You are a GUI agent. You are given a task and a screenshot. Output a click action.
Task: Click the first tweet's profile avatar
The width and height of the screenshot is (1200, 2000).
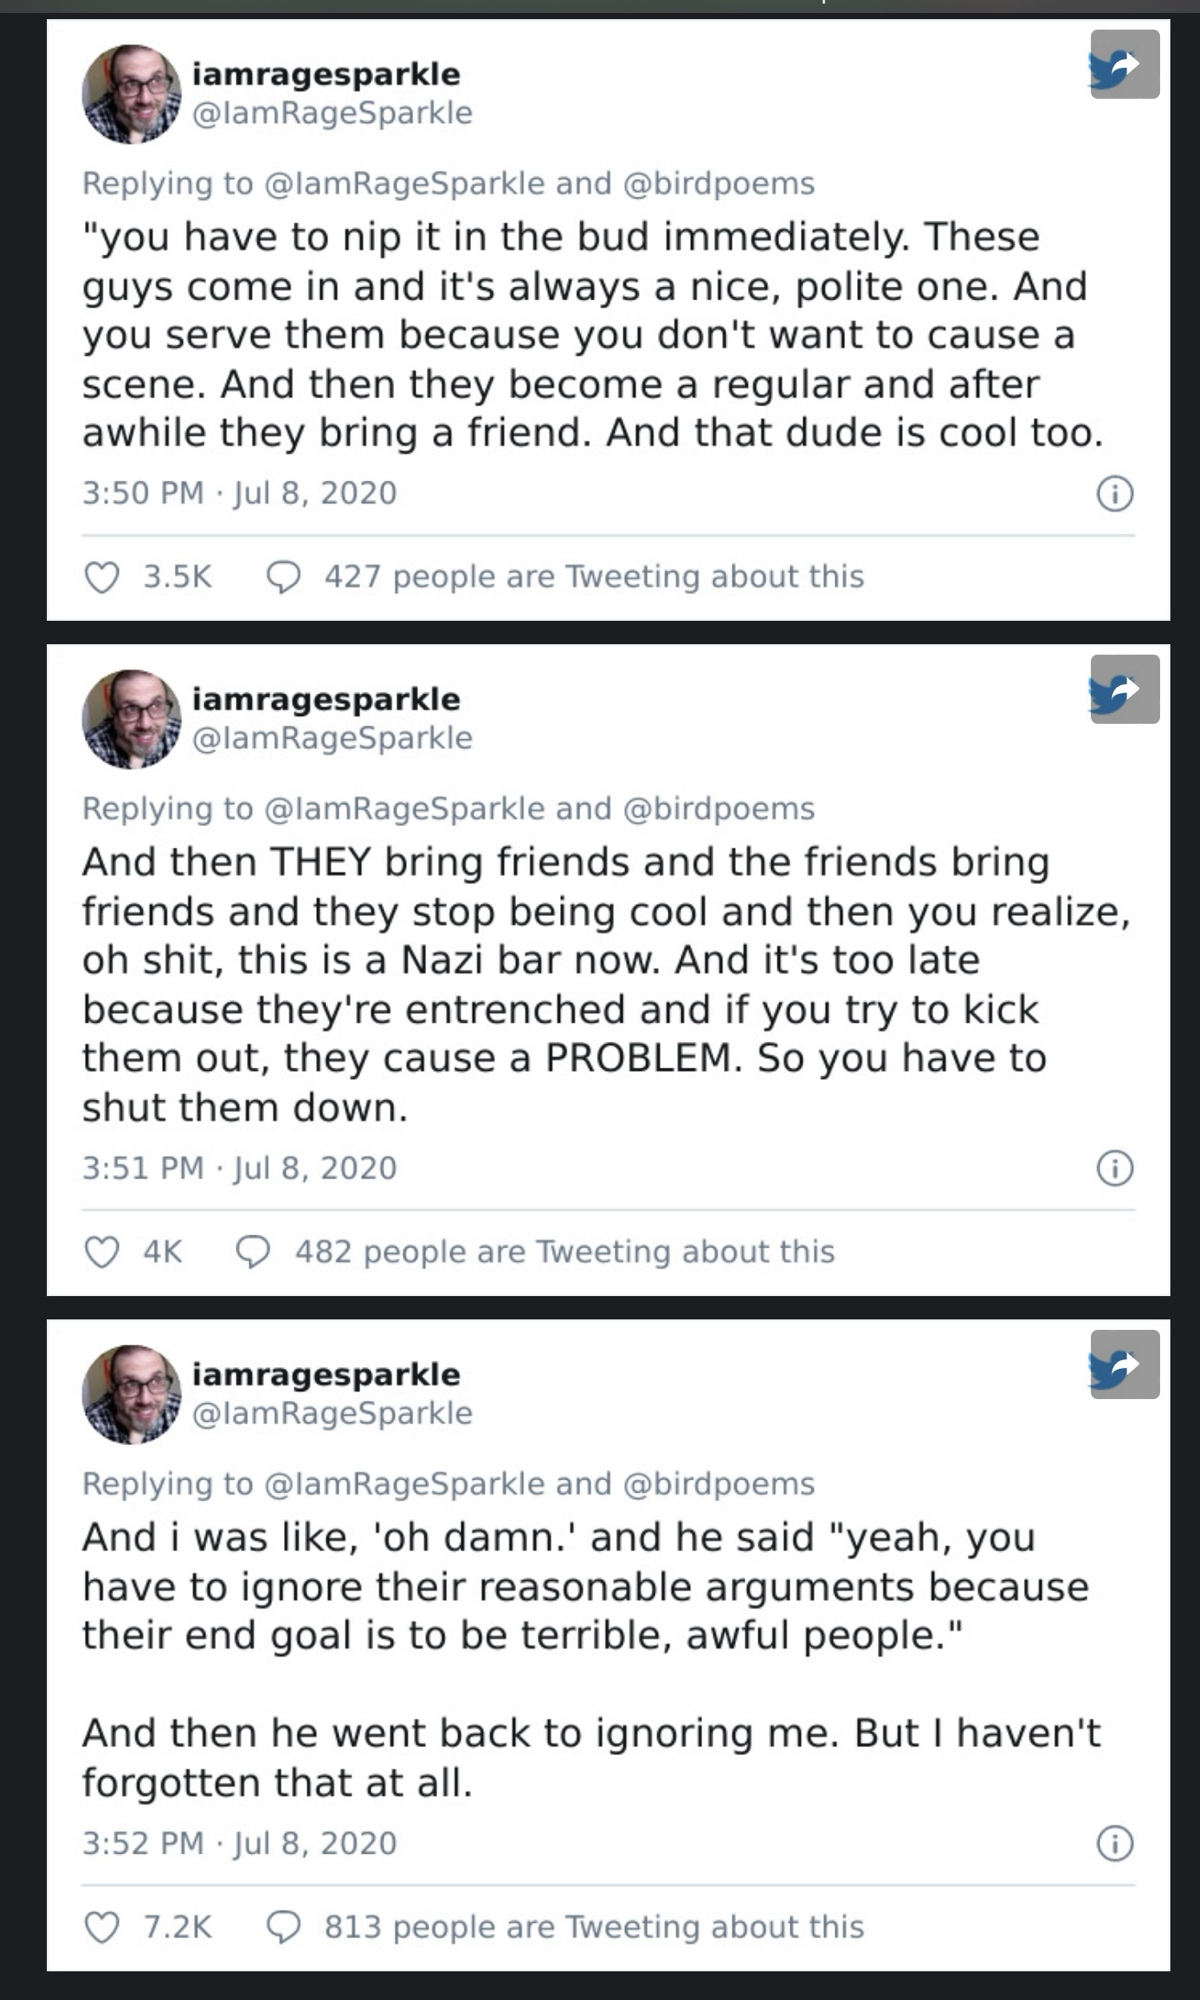(x=131, y=94)
